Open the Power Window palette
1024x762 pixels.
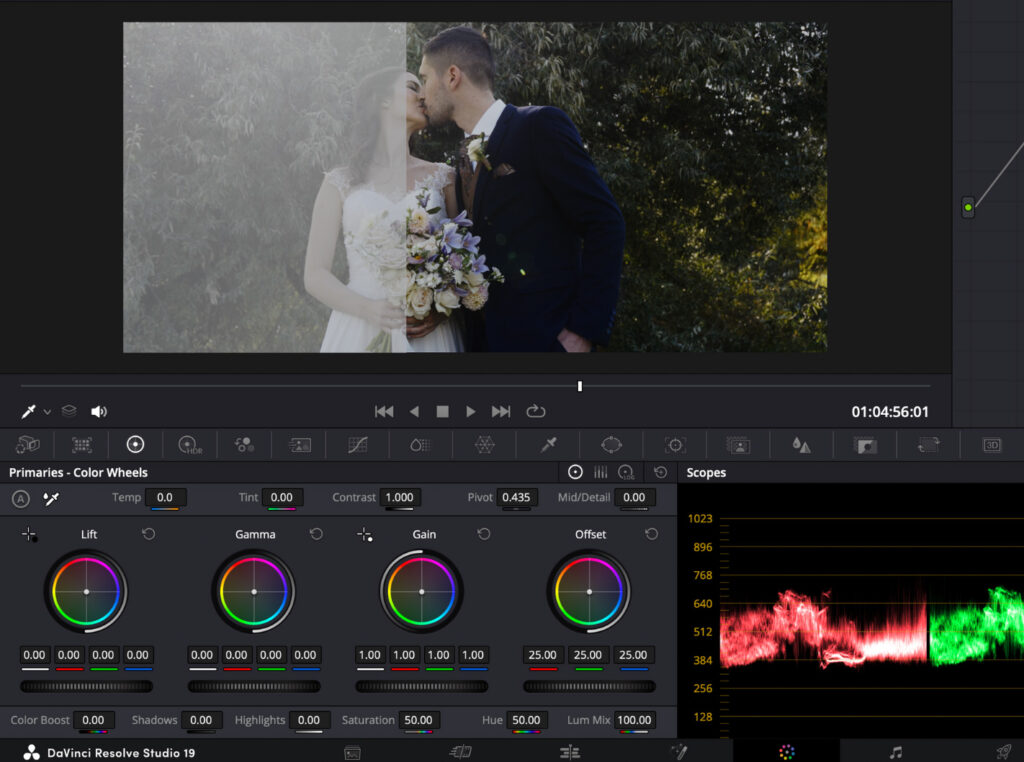611,445
